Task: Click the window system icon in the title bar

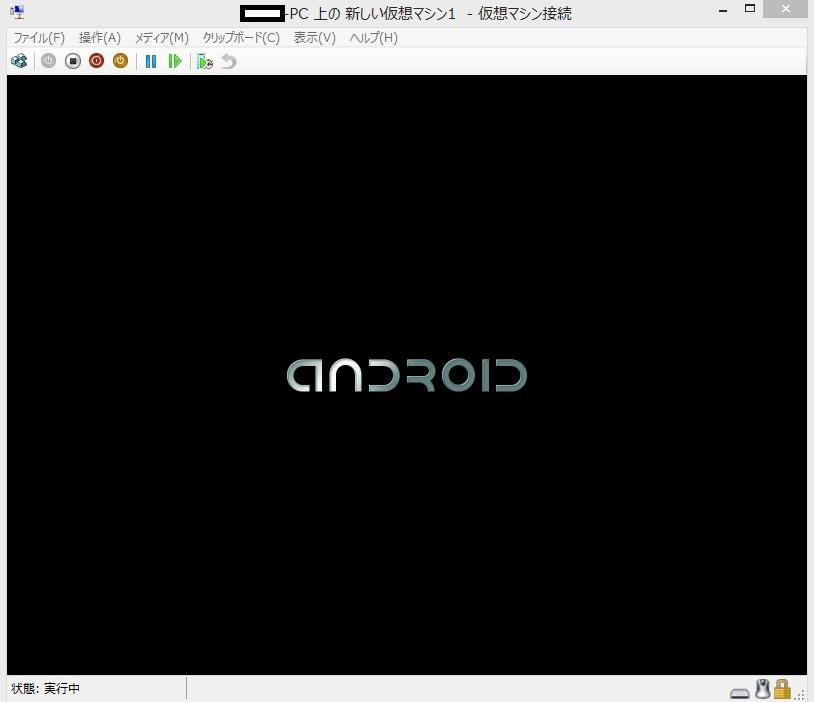Action: [x=17, y=11]
